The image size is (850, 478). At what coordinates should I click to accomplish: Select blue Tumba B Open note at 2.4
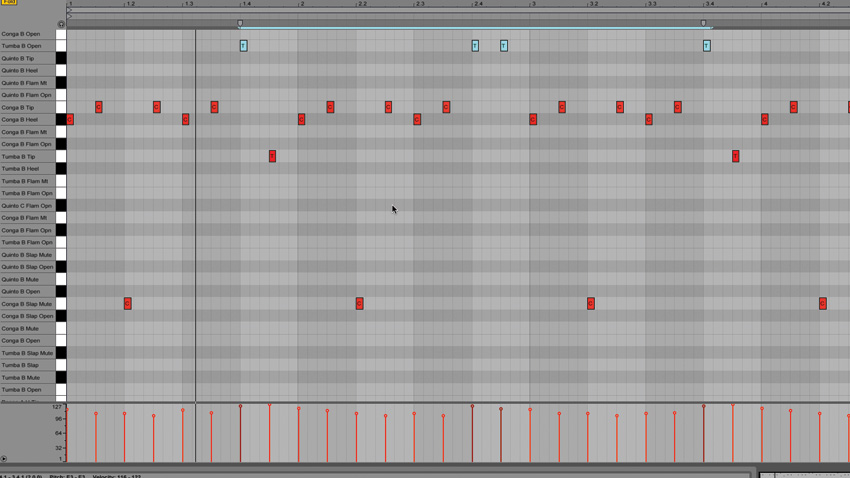pyautogui.click(x=475, y=46)
